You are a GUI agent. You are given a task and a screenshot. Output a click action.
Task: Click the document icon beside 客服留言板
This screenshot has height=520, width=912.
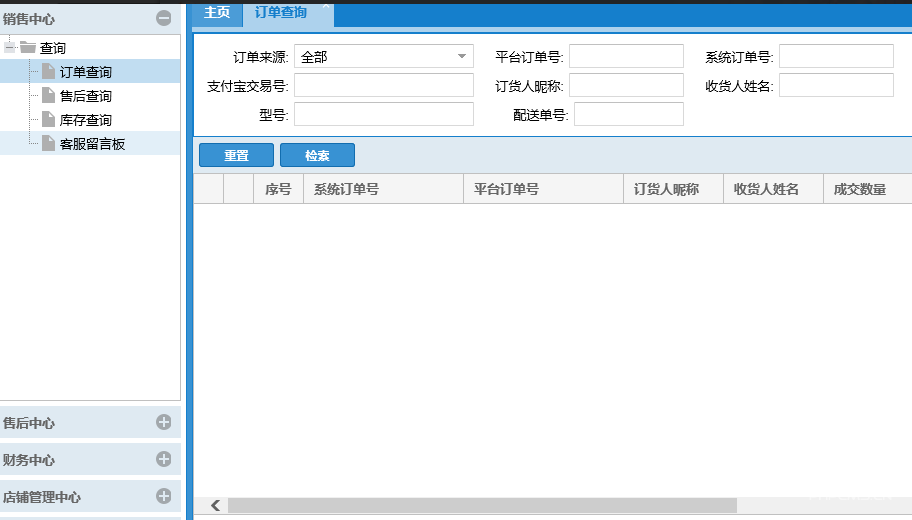coord(48,143)
